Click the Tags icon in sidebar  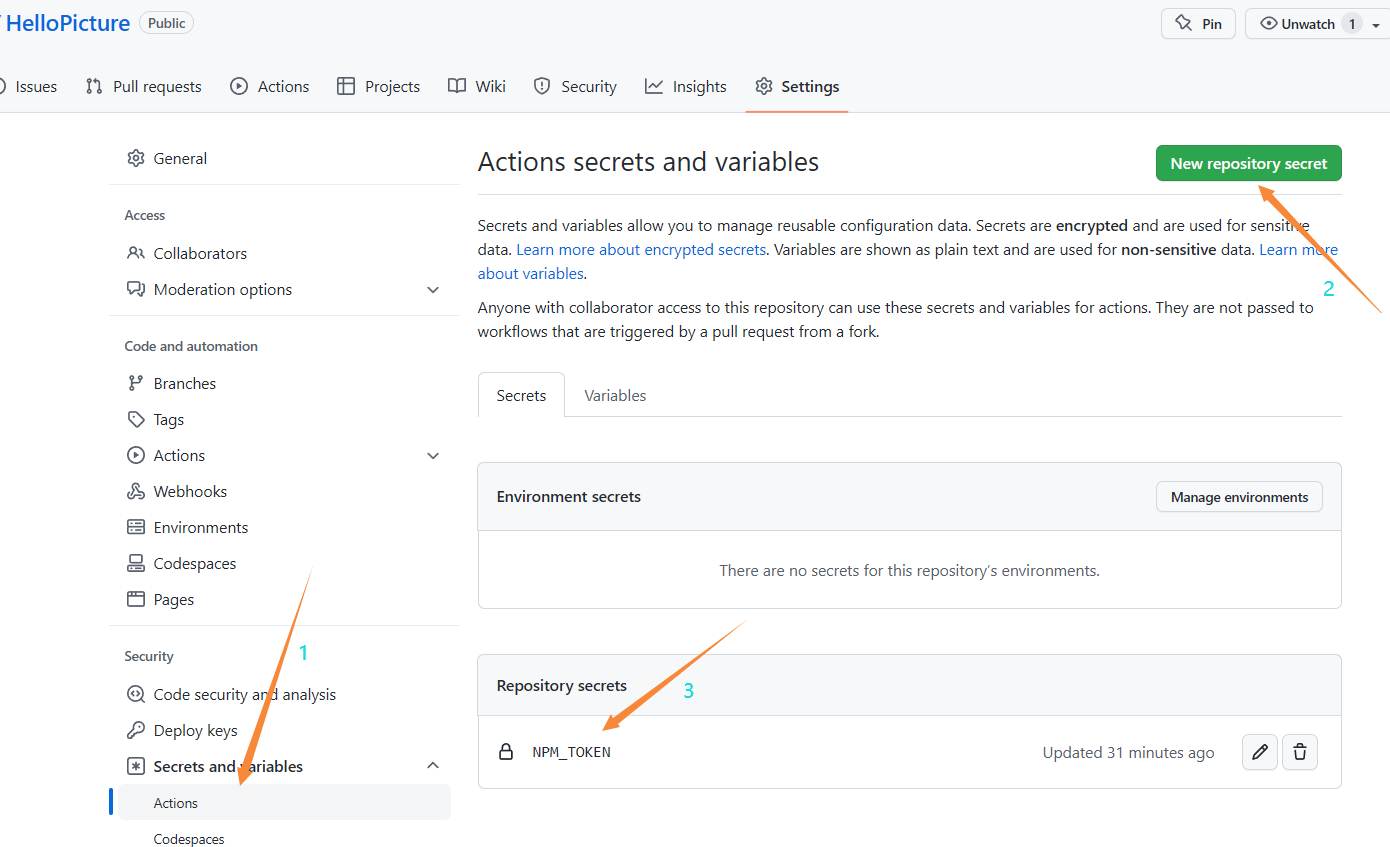coord(136,419)
